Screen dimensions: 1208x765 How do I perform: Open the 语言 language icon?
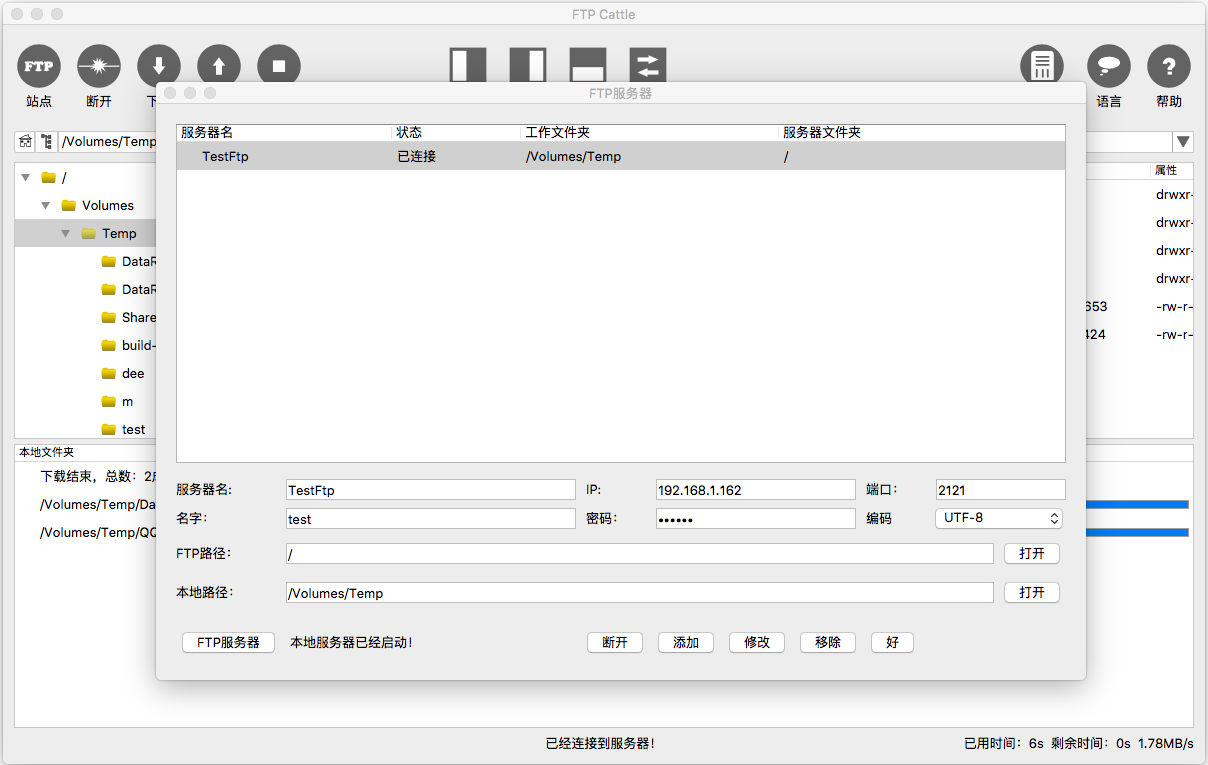pos(1109,66)
